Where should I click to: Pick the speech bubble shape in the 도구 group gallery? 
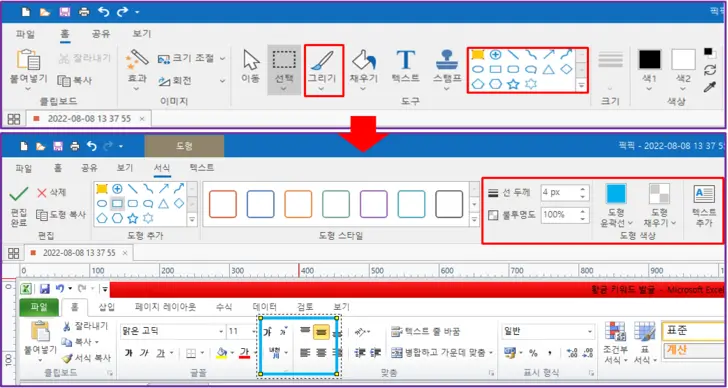[x=531, y=69]
